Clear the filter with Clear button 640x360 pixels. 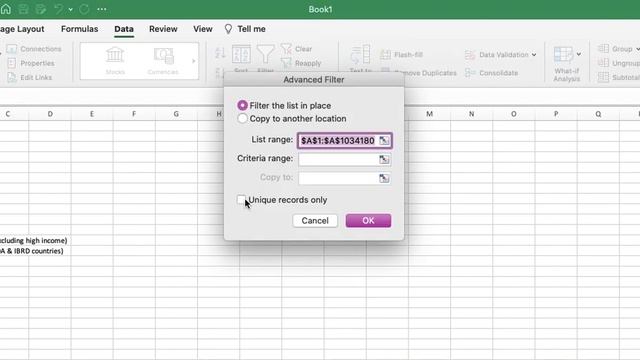click(x=297, y=49)
